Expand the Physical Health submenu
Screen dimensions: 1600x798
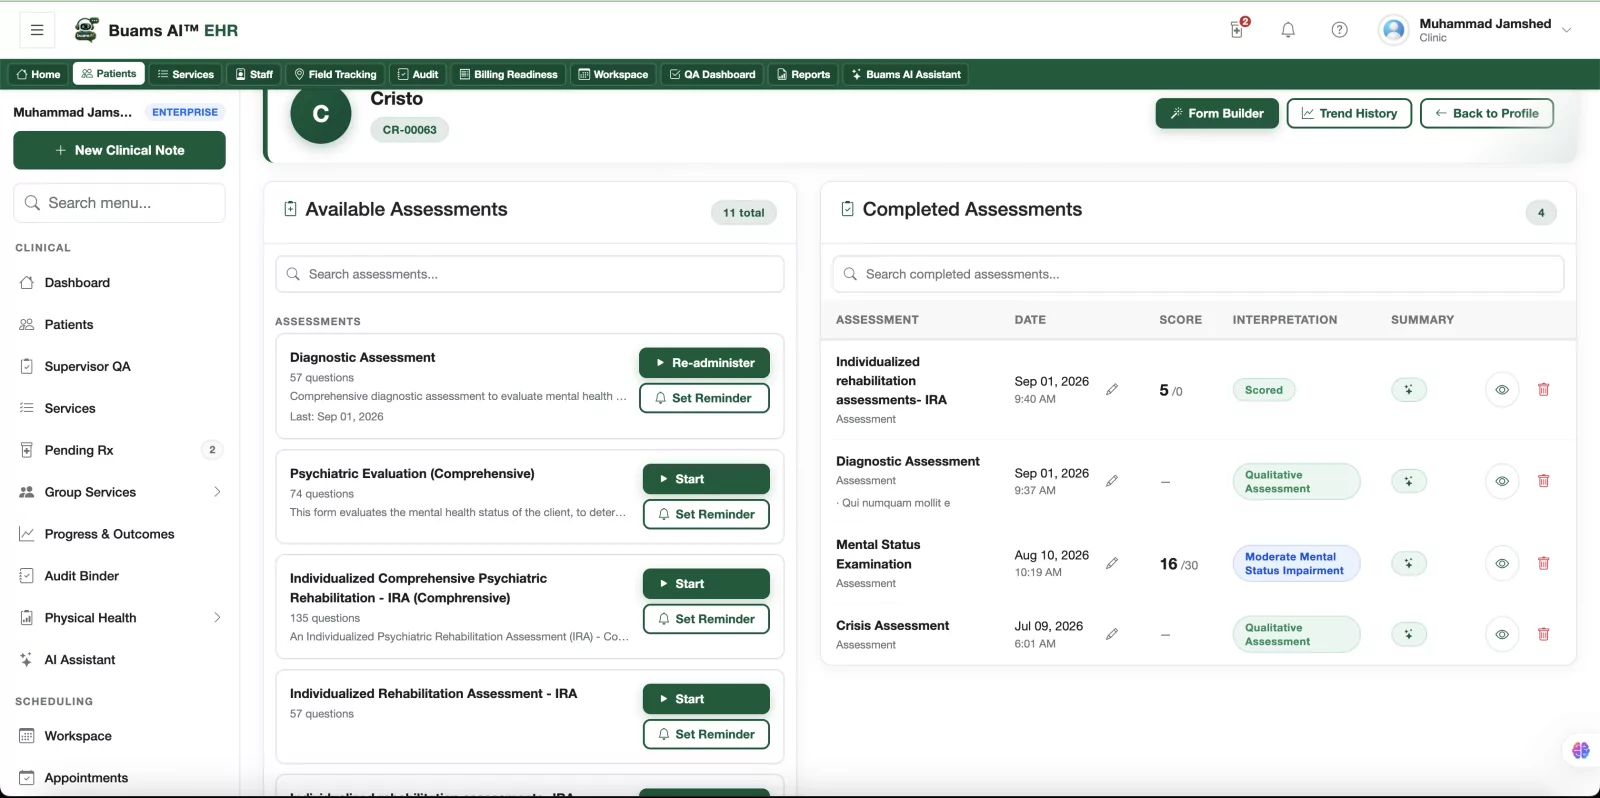coord(217,618)
